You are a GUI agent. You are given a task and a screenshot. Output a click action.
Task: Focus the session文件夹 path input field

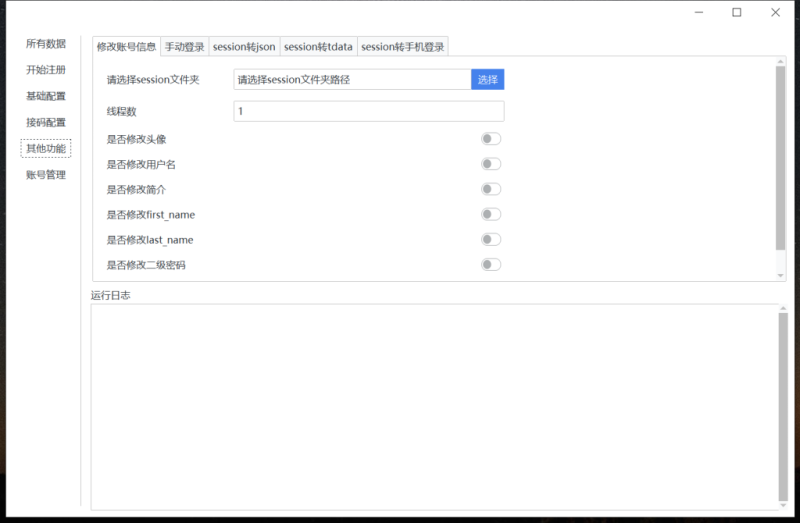352,79
